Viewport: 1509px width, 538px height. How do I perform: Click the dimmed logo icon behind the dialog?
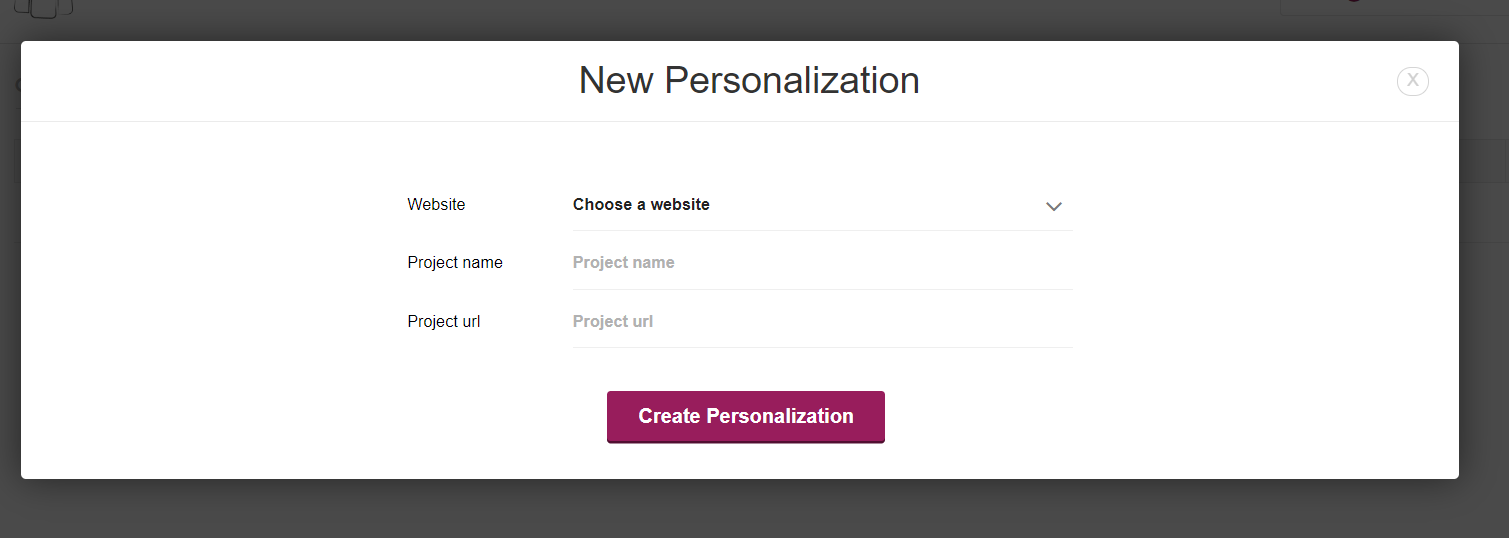point(43,9)
